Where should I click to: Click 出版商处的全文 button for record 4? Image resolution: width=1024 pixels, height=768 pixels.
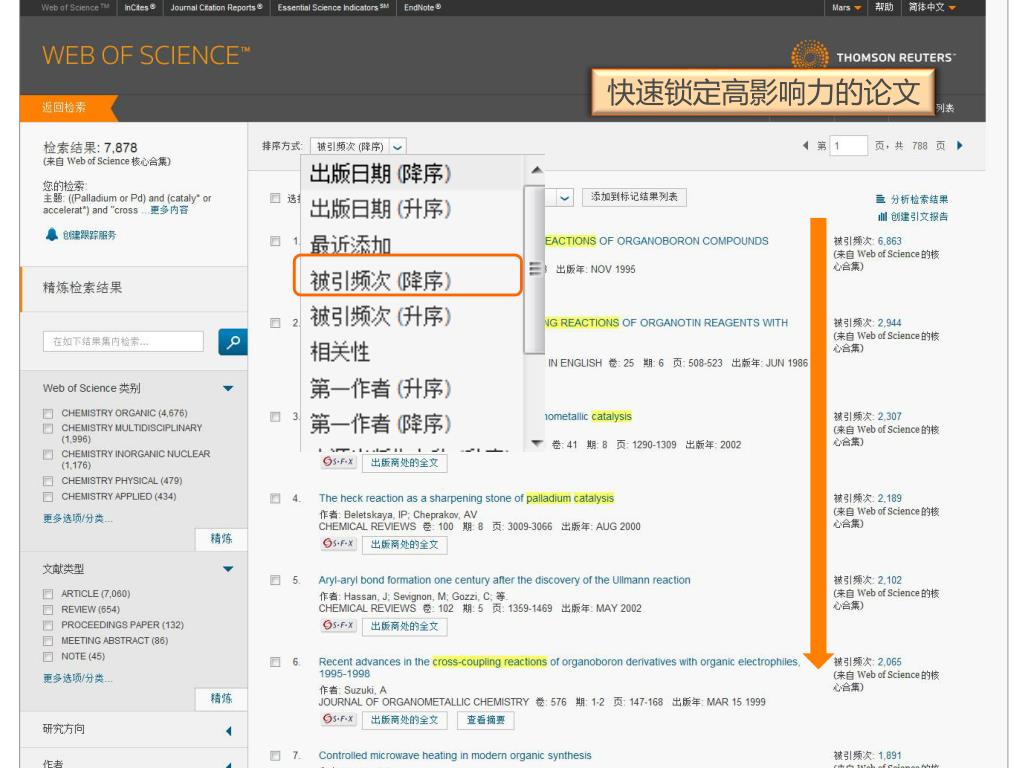(404, 545)
